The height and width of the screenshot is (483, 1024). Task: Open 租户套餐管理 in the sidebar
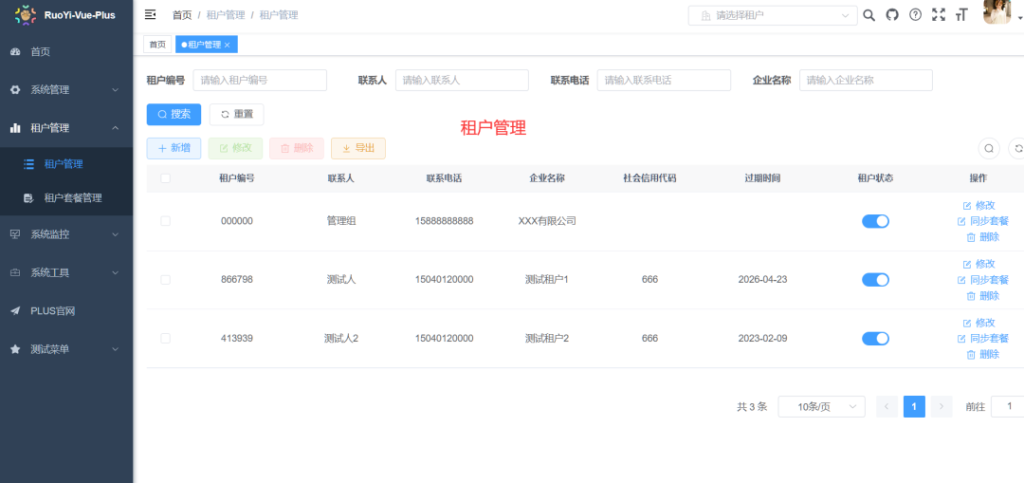pos(72,198)
